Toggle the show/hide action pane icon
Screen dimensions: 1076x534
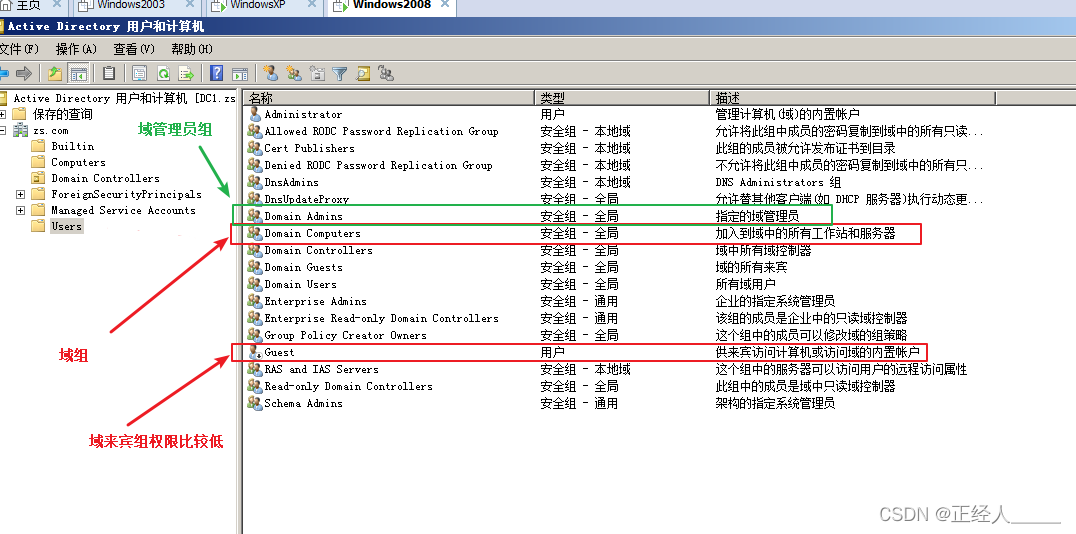pyautogui.click(x=239, y=73)
